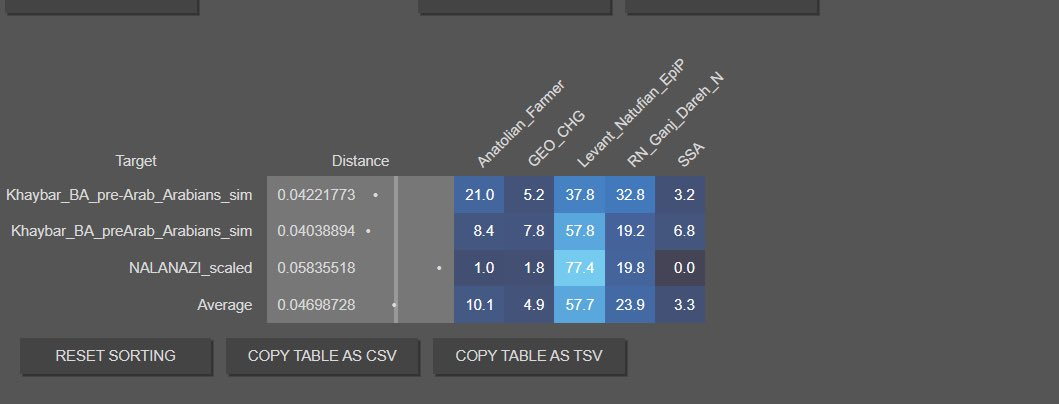1059x404 pixels.
Task: Select the NALANAZI_scaled target row label
Action: (x=190, y=268)
